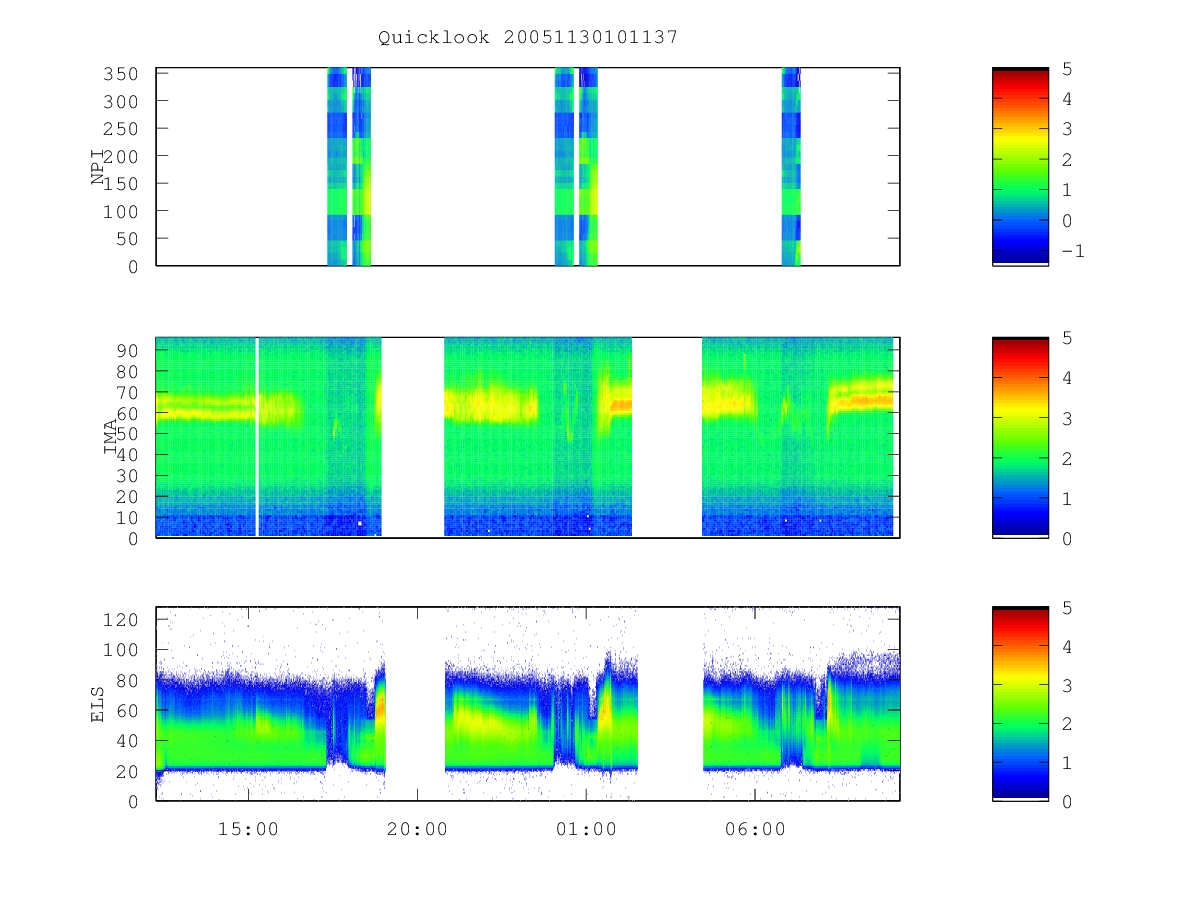Click the last NPI data strip near 07:00
Image resolution: width=1200 pixels, height=900 pixels.
pos(791,166)
